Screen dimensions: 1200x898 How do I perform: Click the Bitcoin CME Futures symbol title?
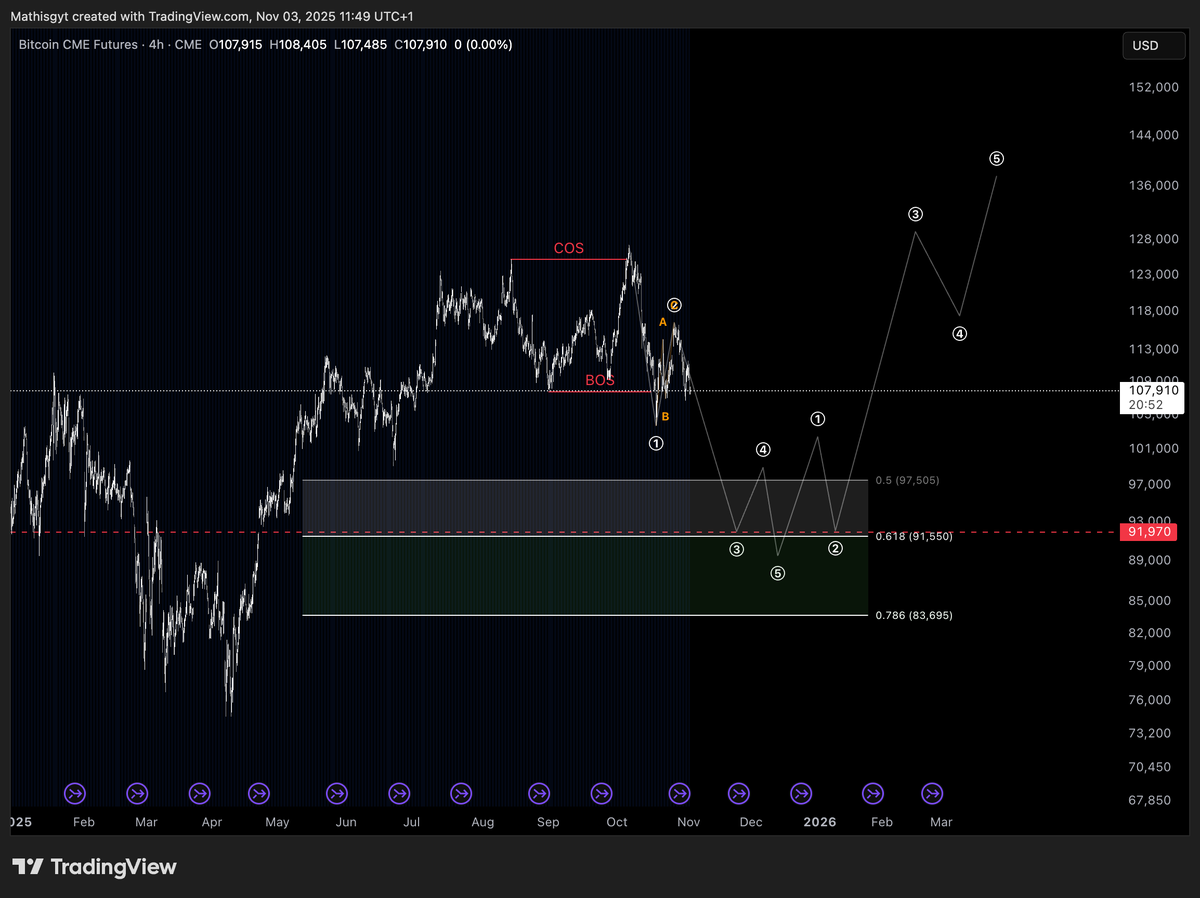[x=78, y=45]
